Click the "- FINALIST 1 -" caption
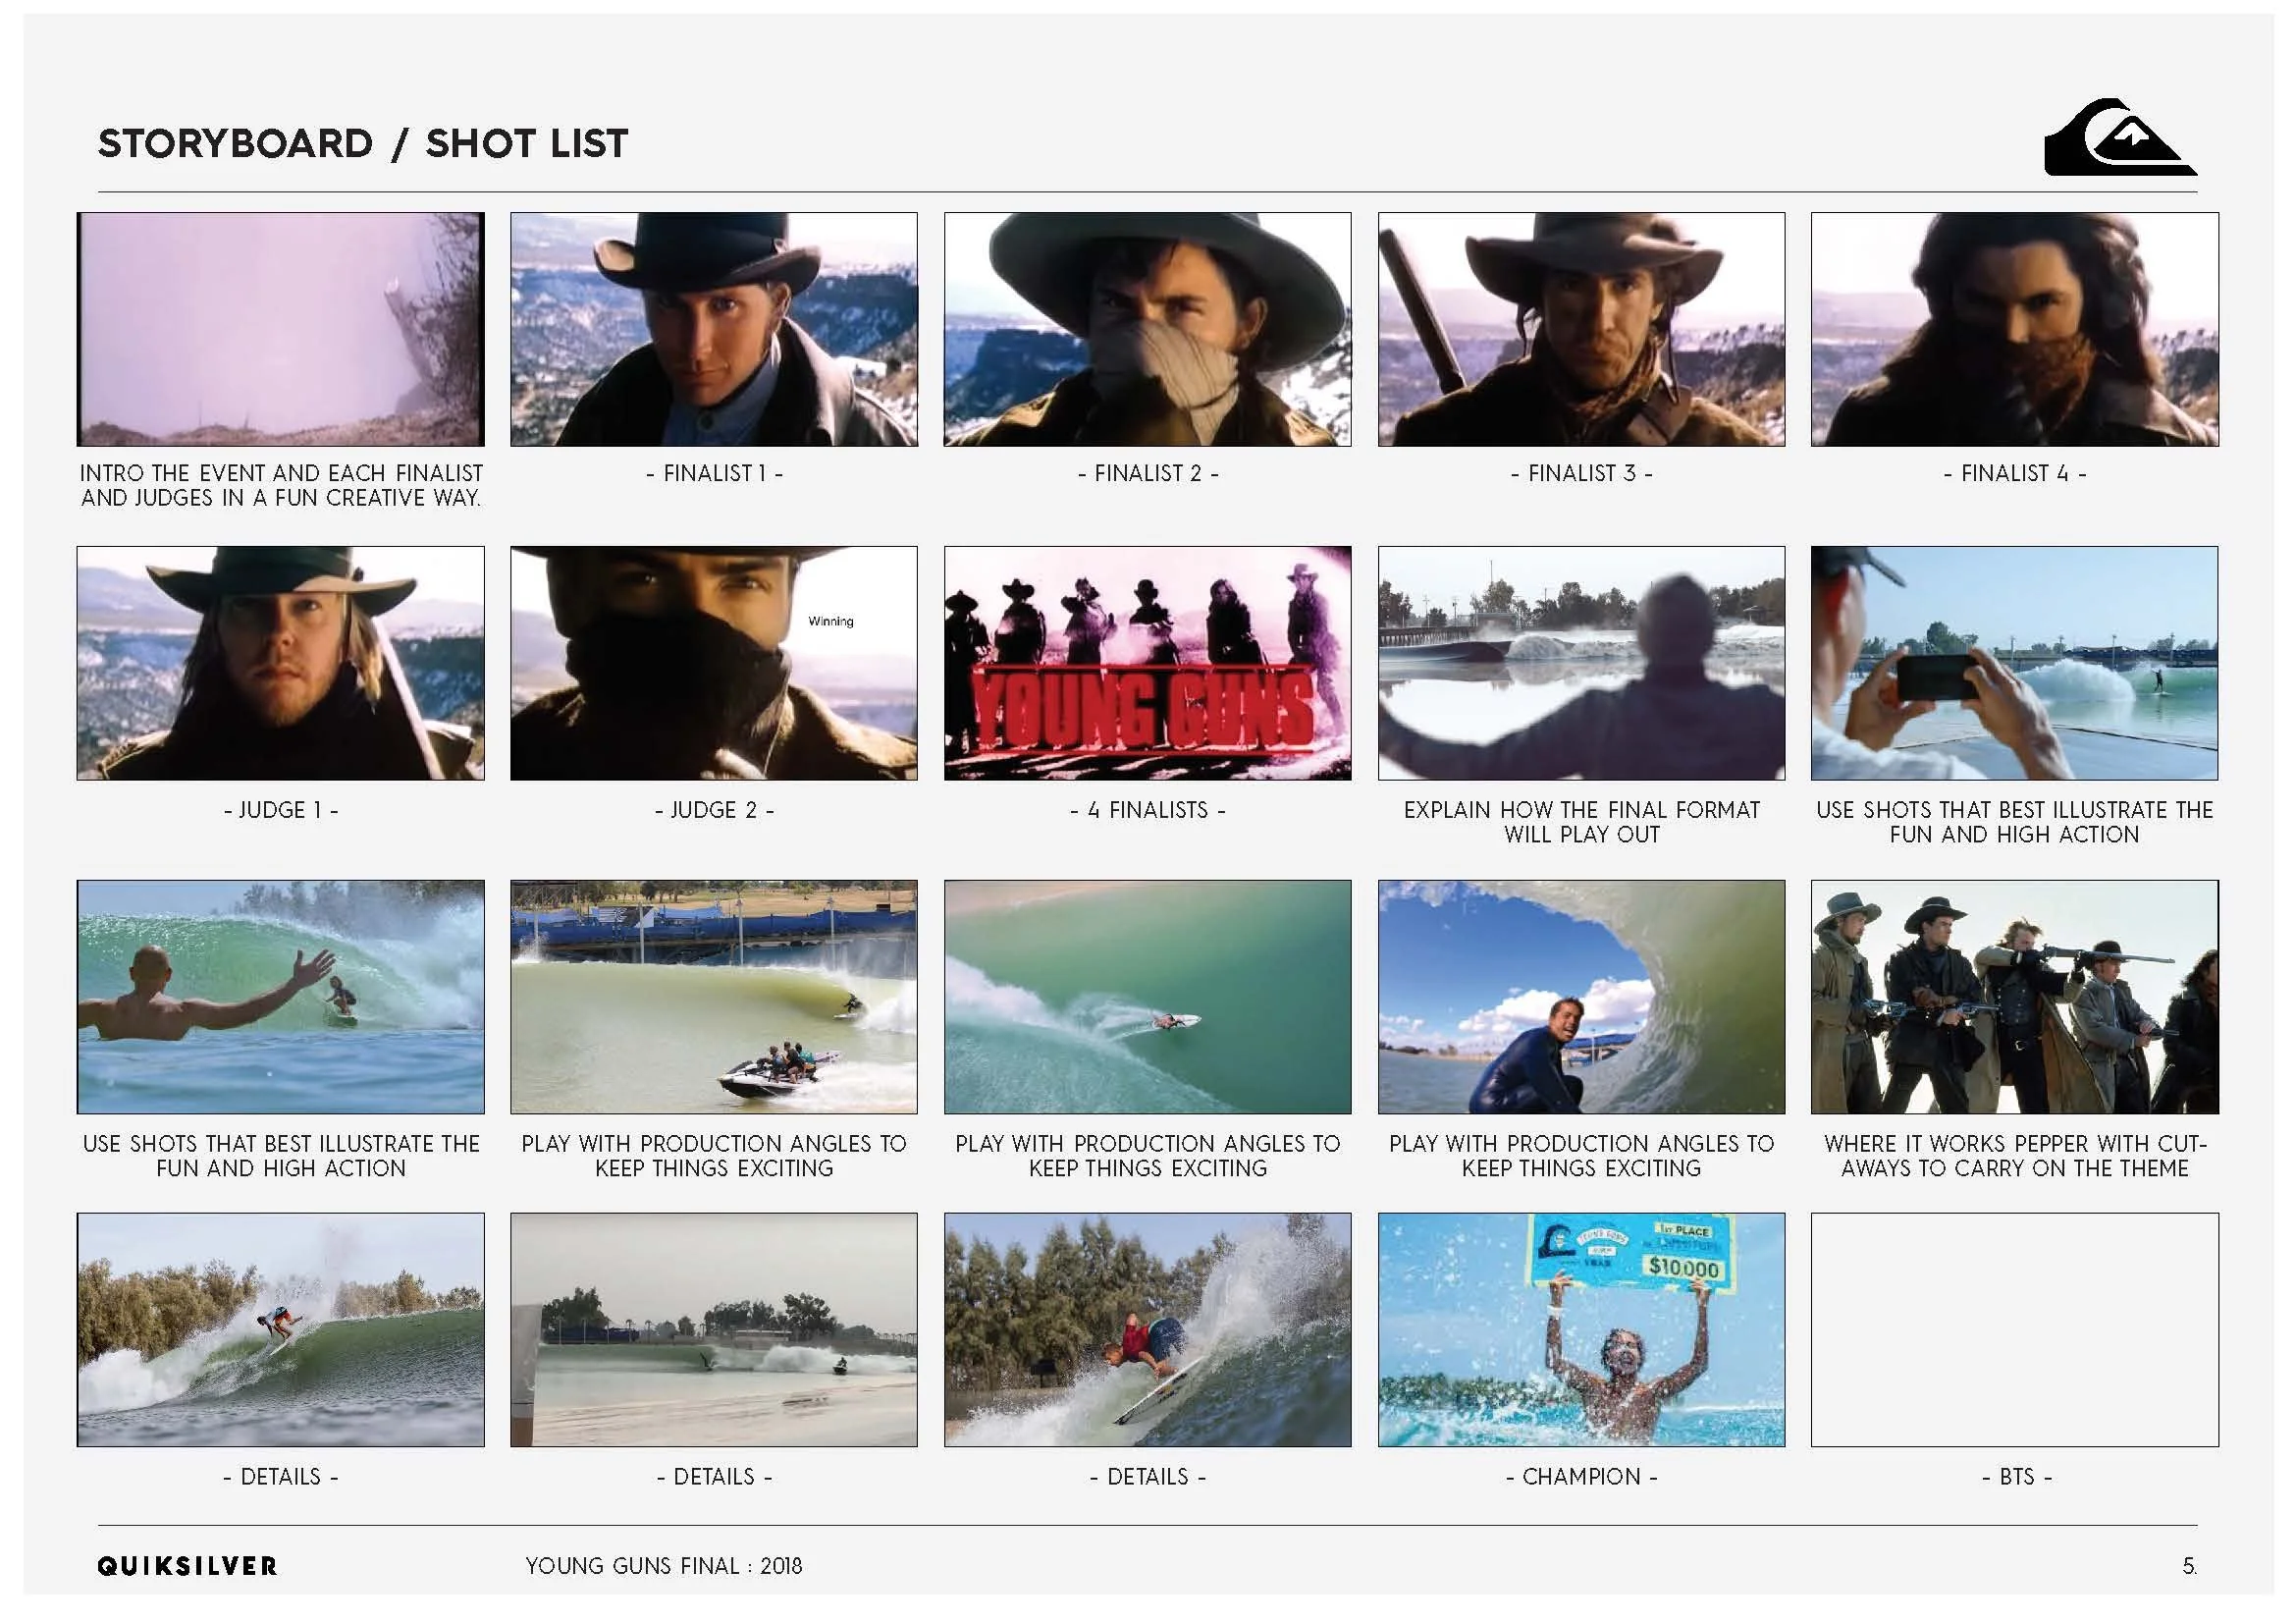The image size is (2296, 1624). click(x=714, y=473)
